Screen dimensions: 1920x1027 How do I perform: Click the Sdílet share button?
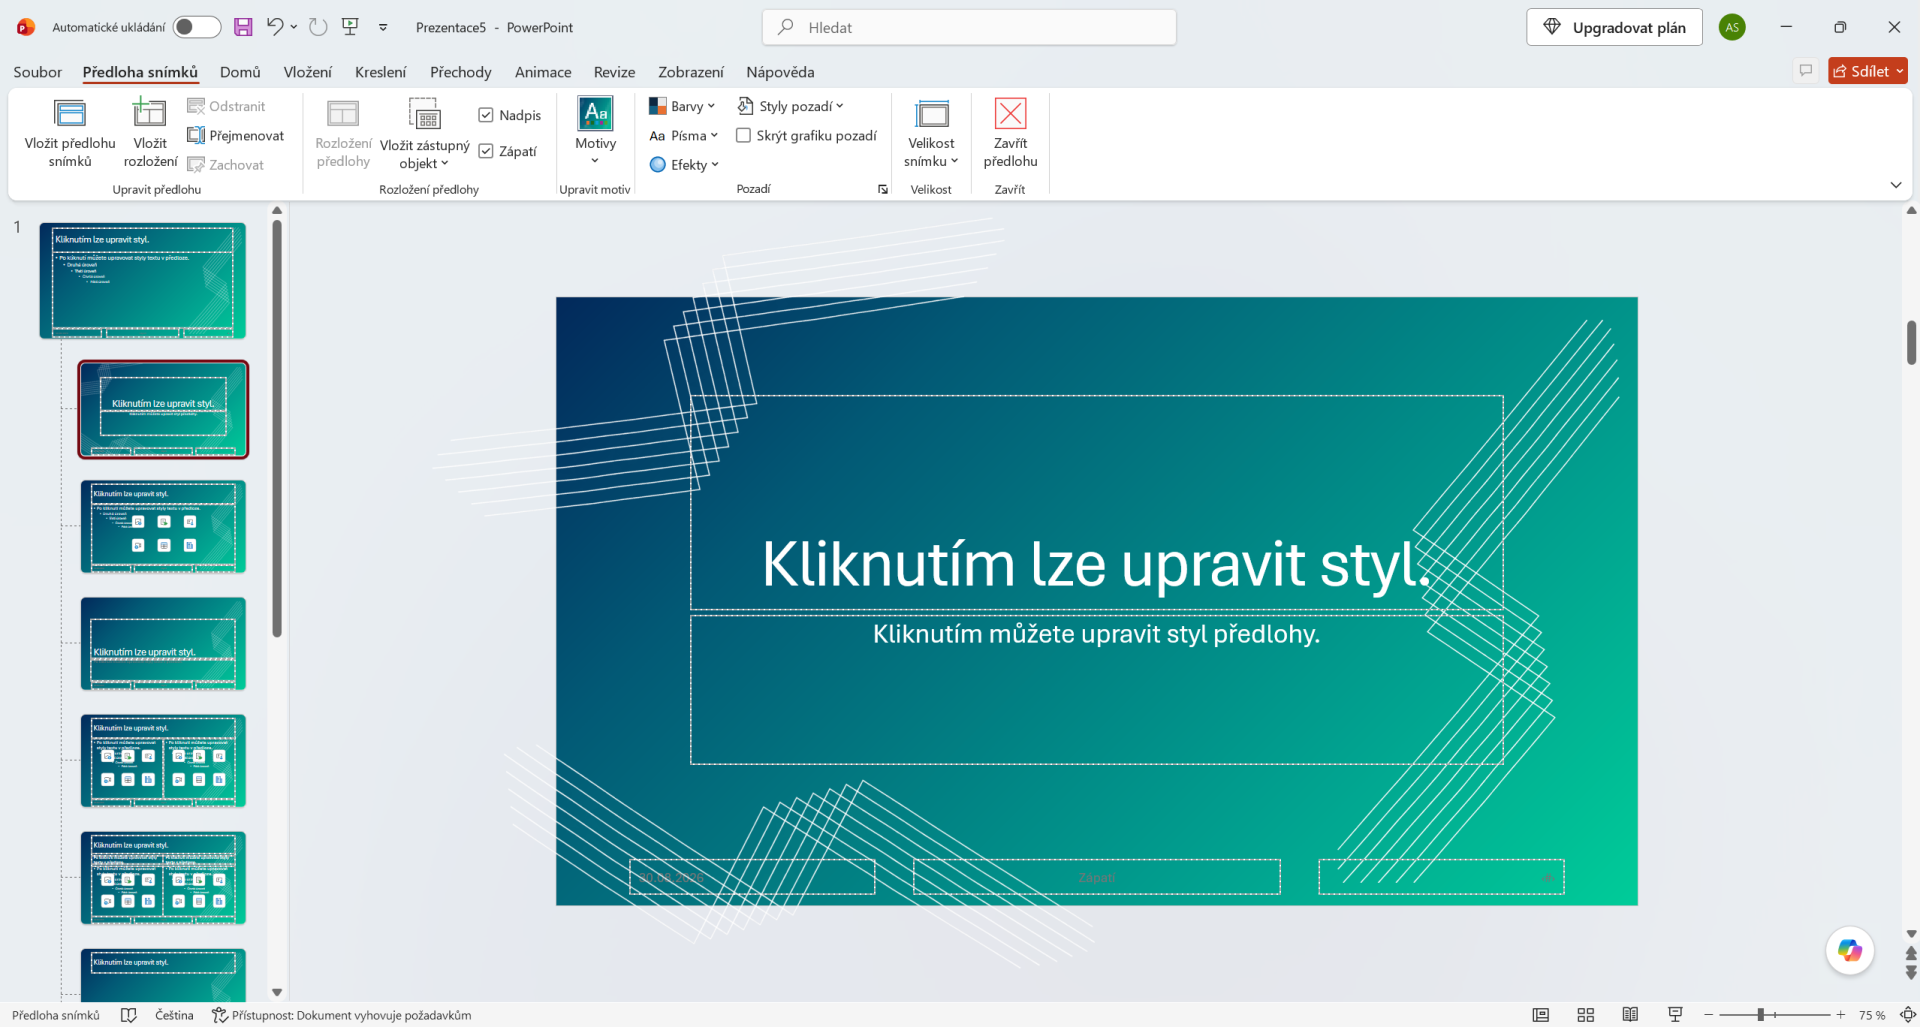click(x=1867, y=71)
